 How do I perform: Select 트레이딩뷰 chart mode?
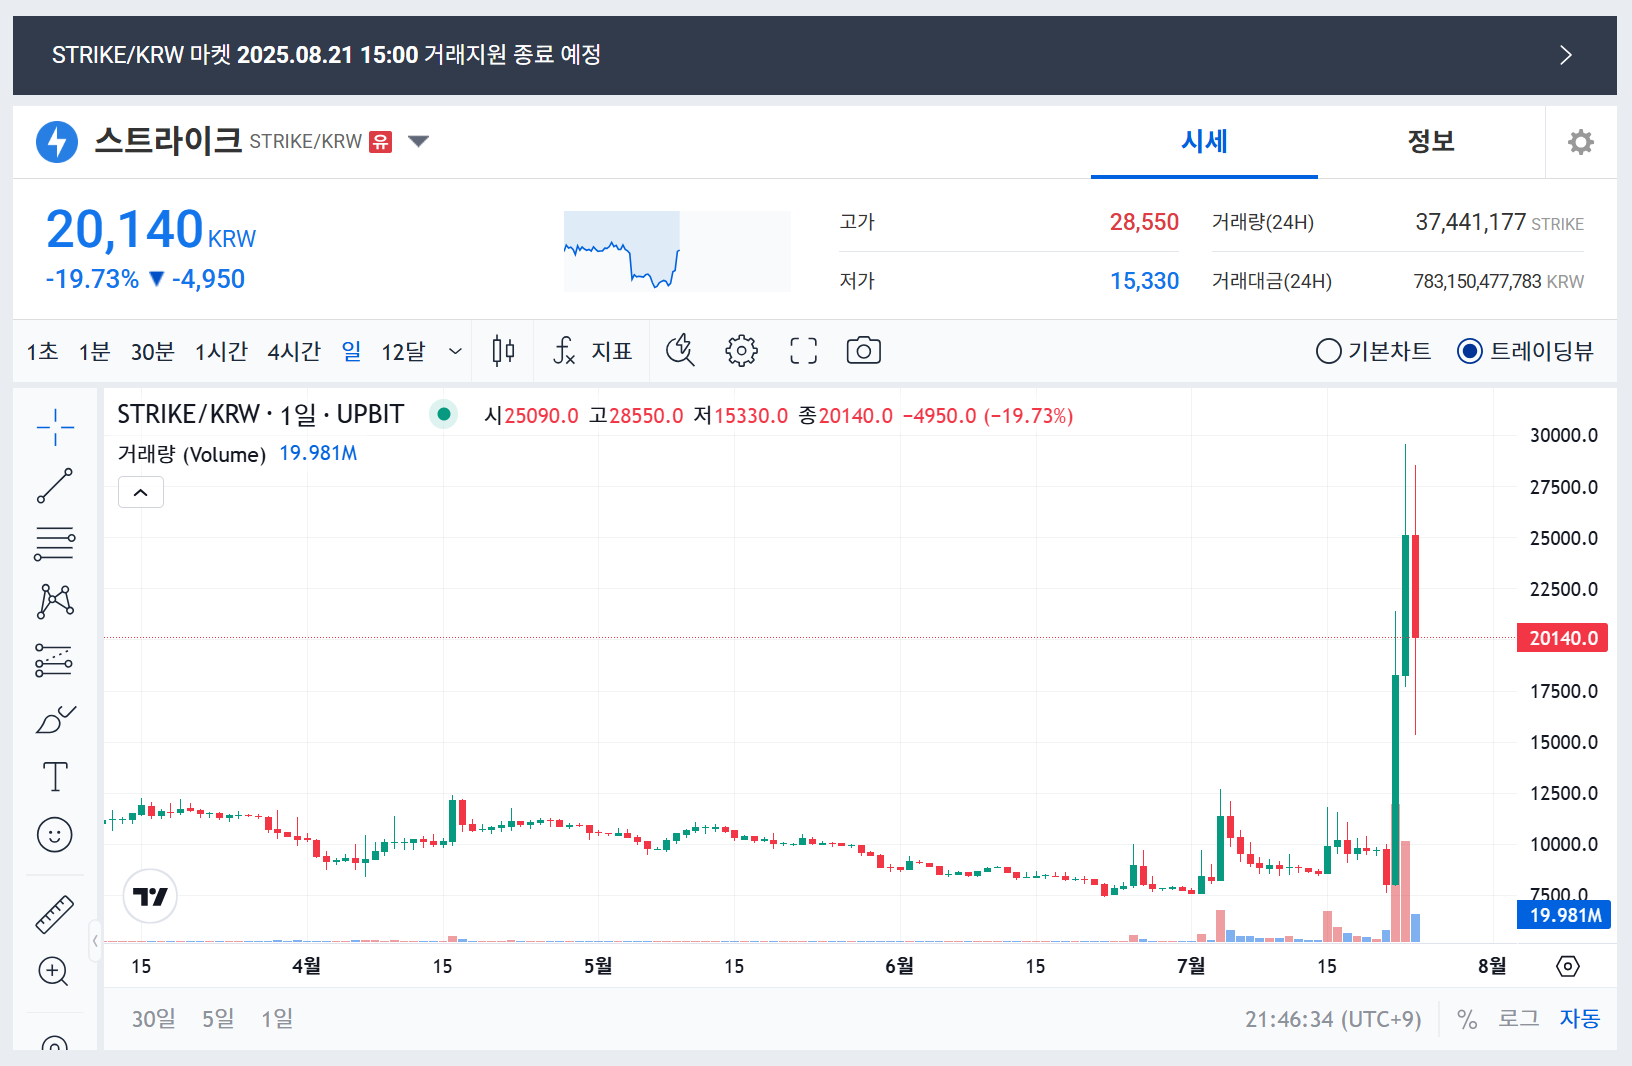1523,351
